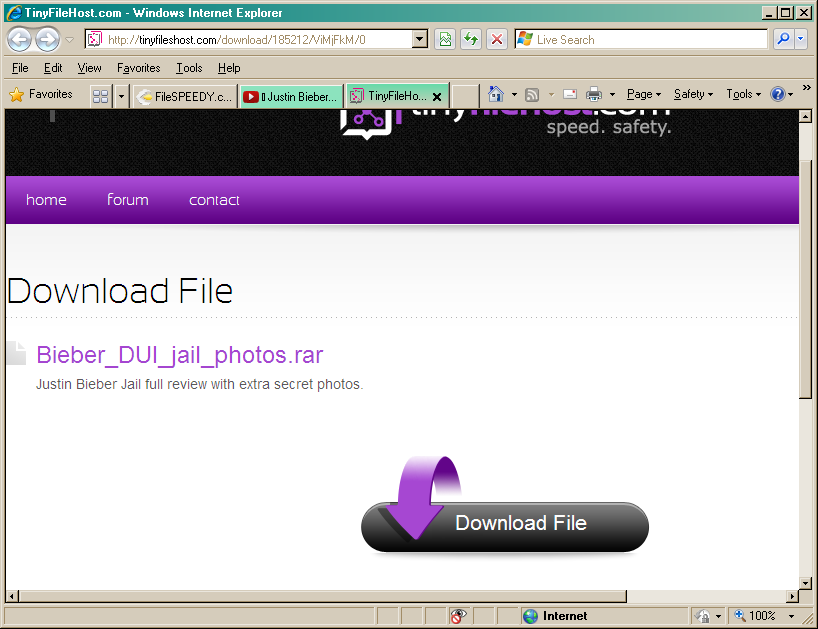818x629 pixels.
Task: Stop loading with the red X icon
Action: coord(497,39)
